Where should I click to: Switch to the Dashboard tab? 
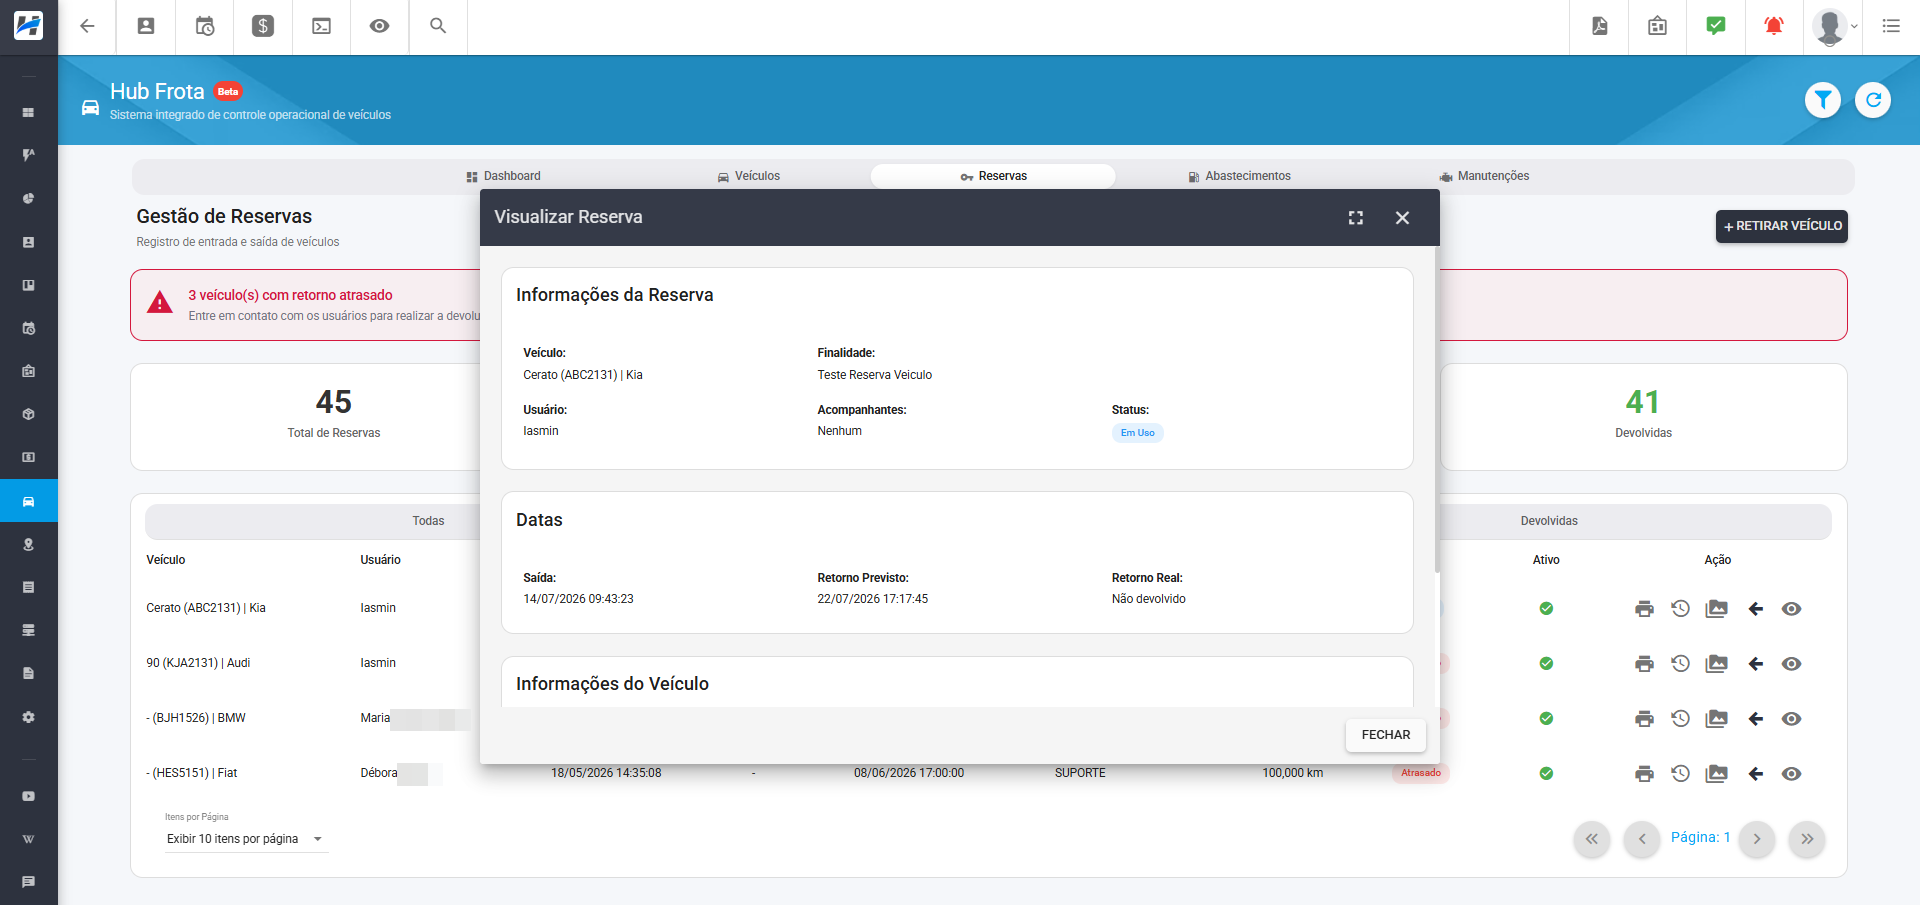(503, 176)
